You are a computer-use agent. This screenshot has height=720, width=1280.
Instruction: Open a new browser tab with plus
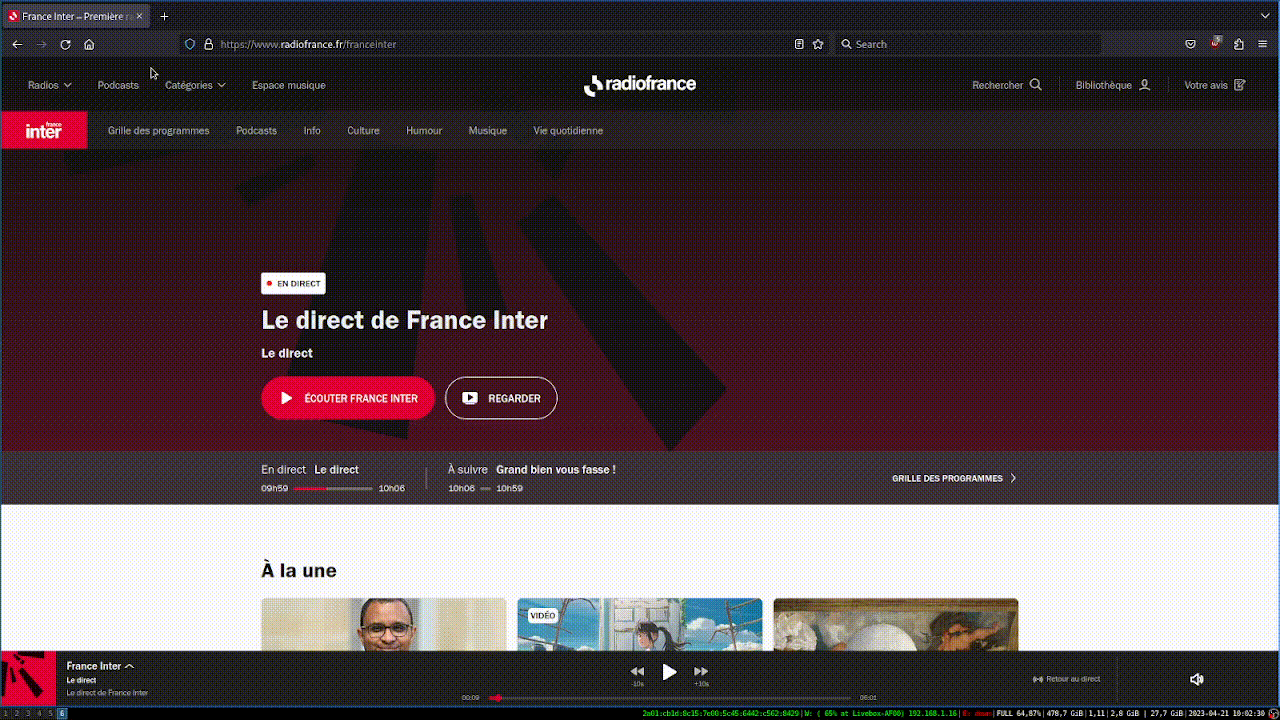click(165, 16)
